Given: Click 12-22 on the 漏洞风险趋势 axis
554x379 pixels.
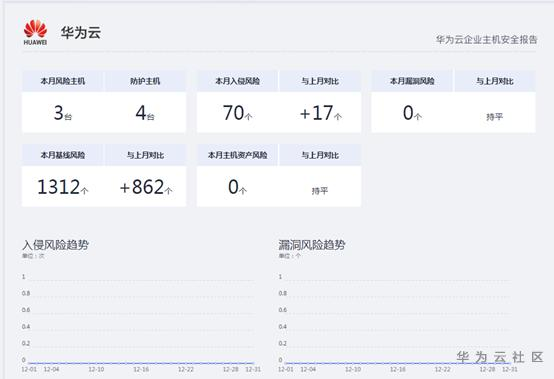Looking at the screenshot, I should pyautogui.click(x=443, y=369).
